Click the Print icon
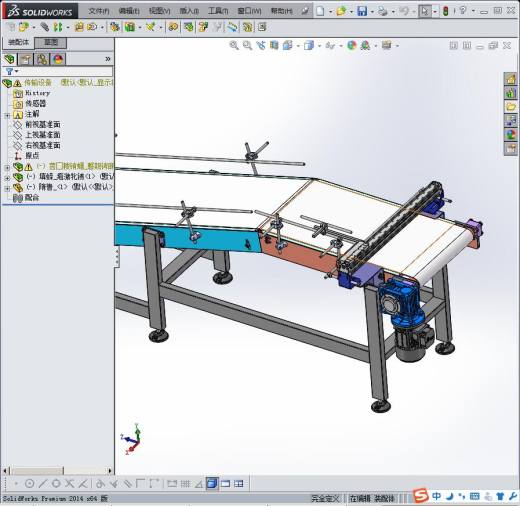 coord(383,11)
